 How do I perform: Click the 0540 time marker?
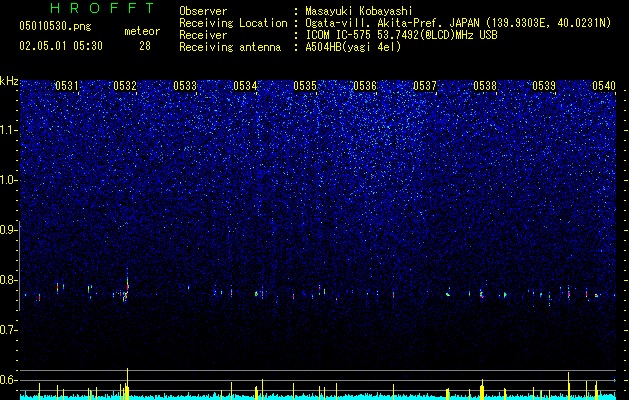point(604,86)
